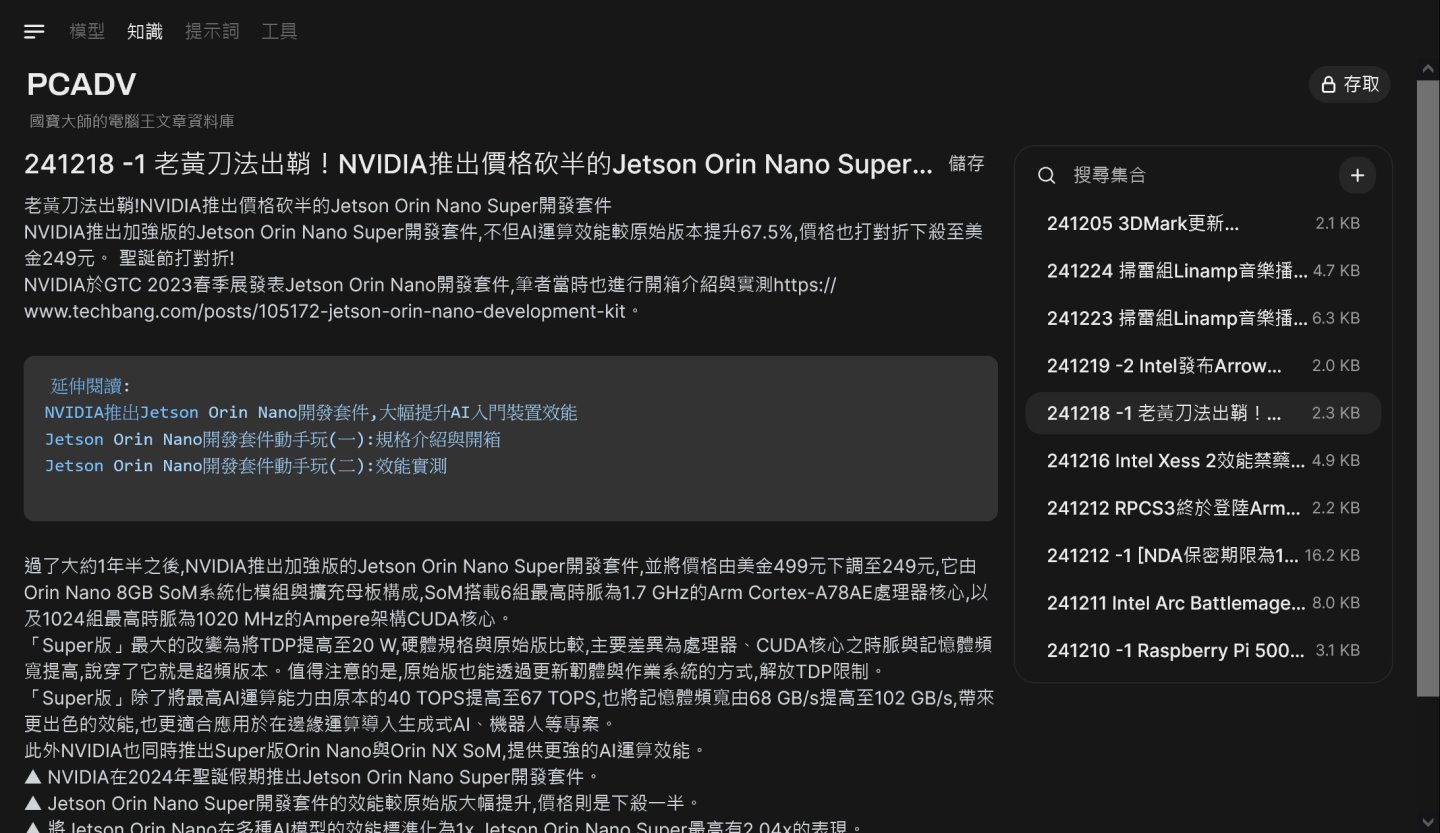
Task: Click the document title 241218 -1 heading
Action: 478,164
